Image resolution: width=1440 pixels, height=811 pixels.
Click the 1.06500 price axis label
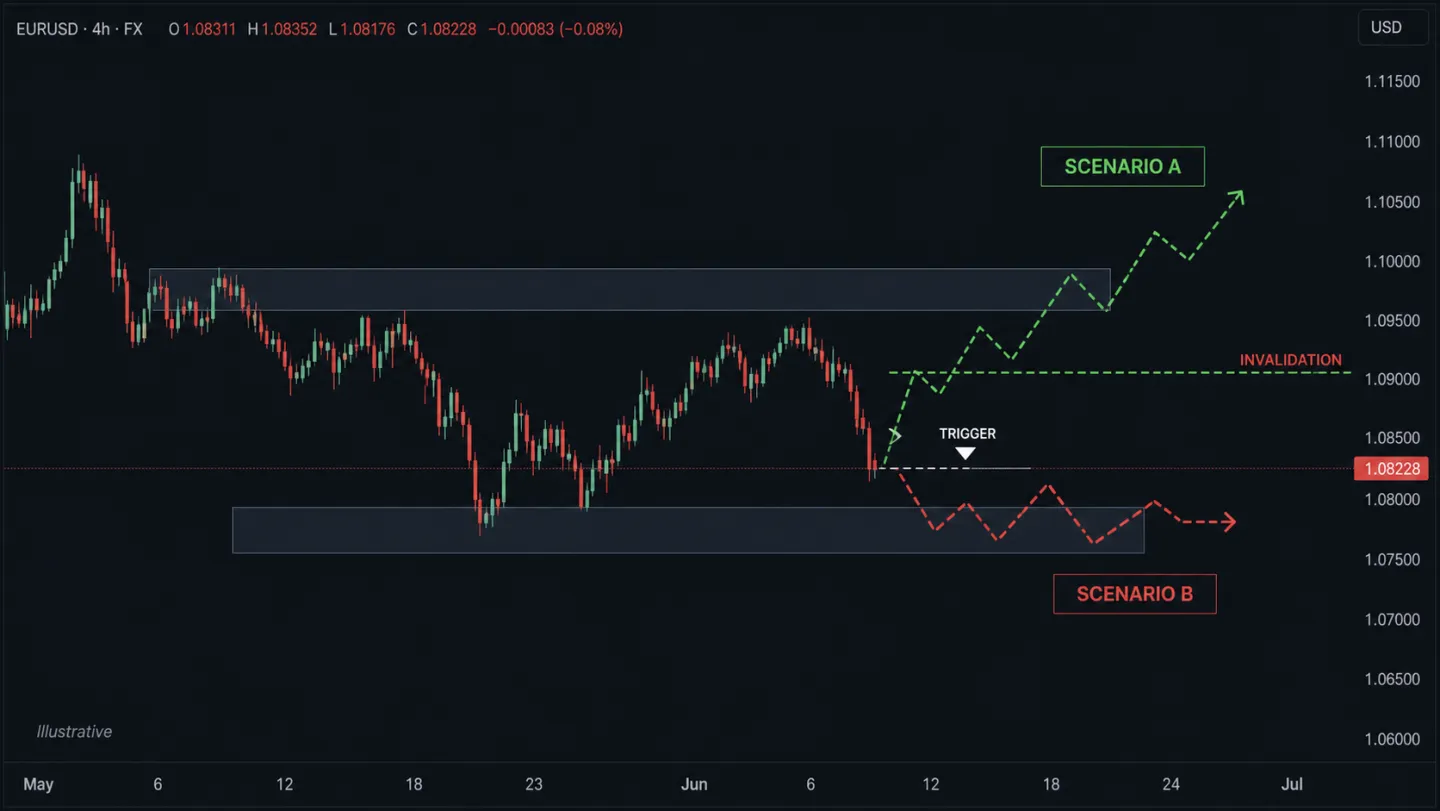1392,679
